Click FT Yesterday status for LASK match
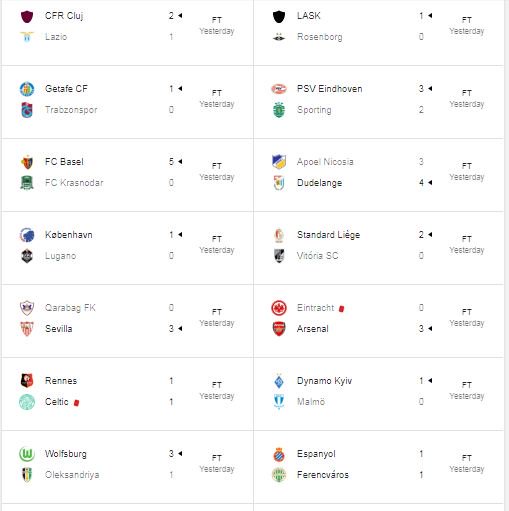This screenshot has height=511, width=509. pyautogui.click(x=467, y=26)
